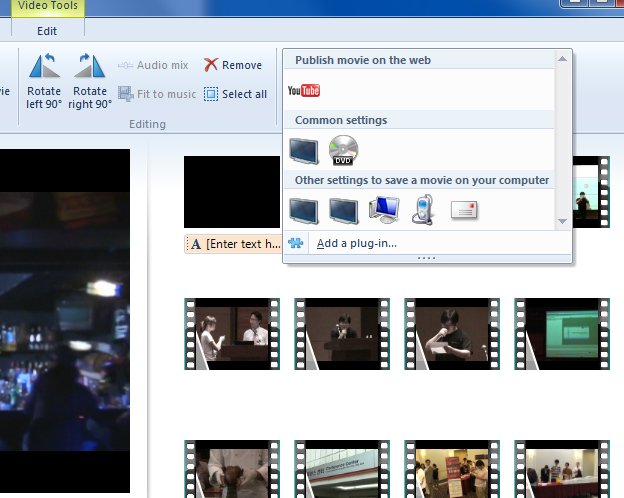Screen dimensions: 624x498
Task: Click the Rotate left 90° button
Action: (44, 81)
